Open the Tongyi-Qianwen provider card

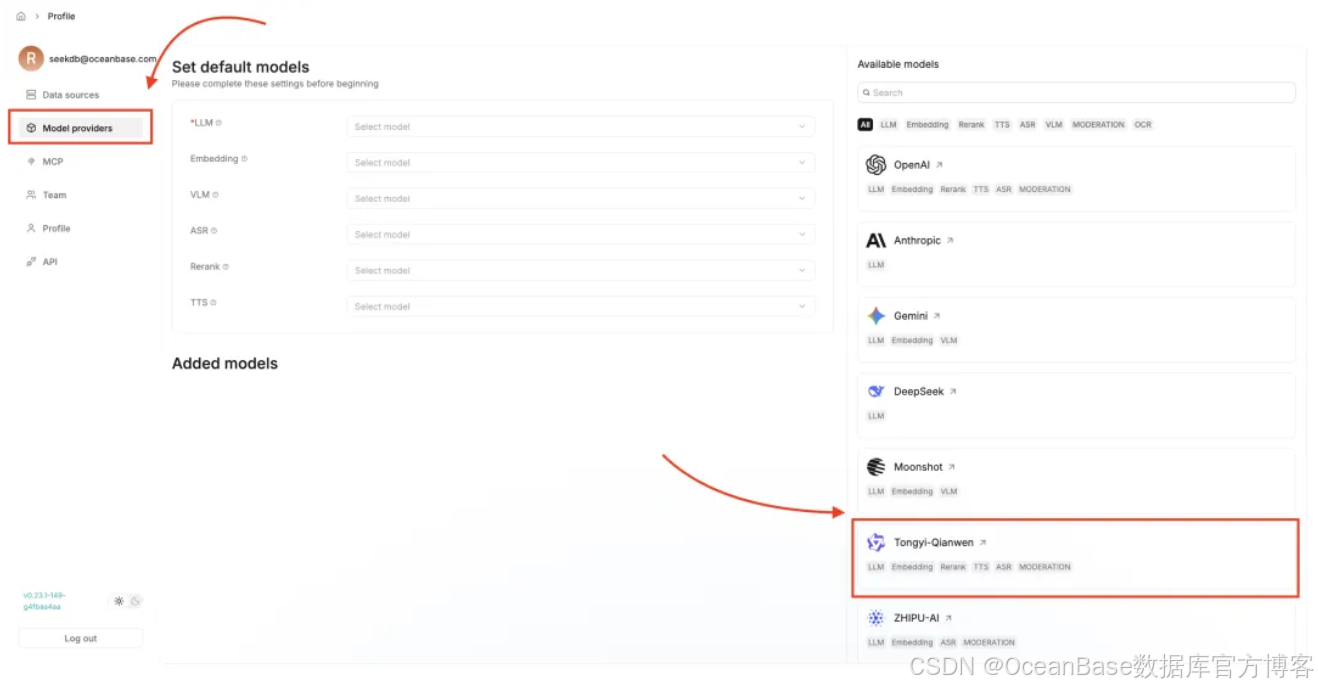coord(1076,557)
